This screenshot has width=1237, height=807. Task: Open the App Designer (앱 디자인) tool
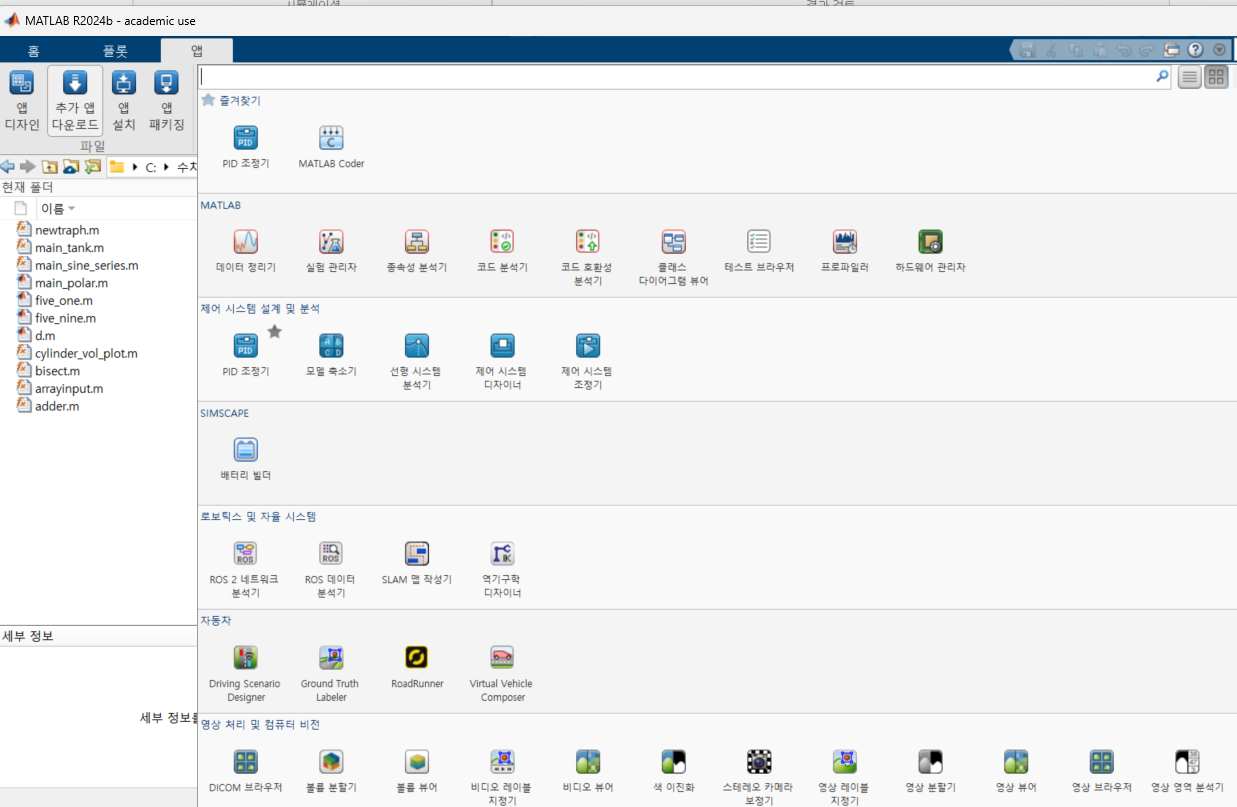22,101
